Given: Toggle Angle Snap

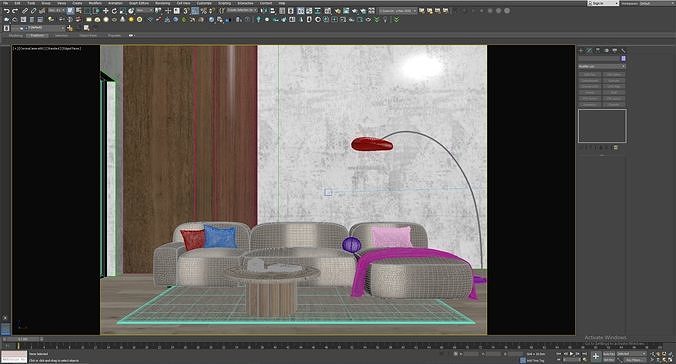Looking at the screenshot, I should (195, 11).
